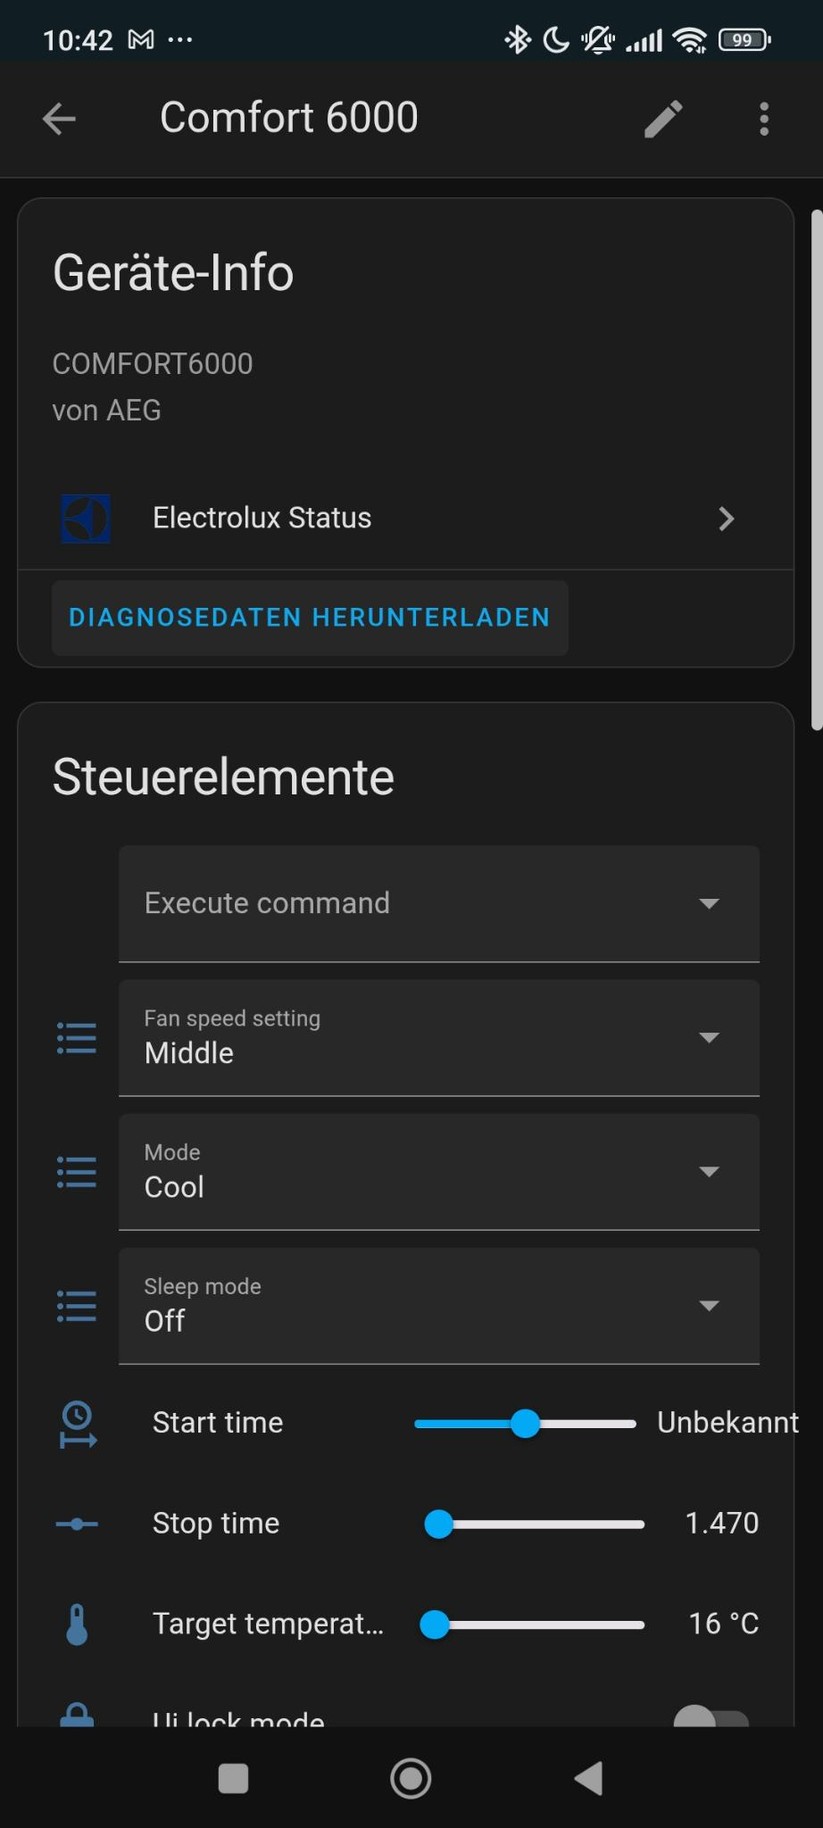Click the Fan speed setting list icon

pyautogui.click(x=77, y=1038)
